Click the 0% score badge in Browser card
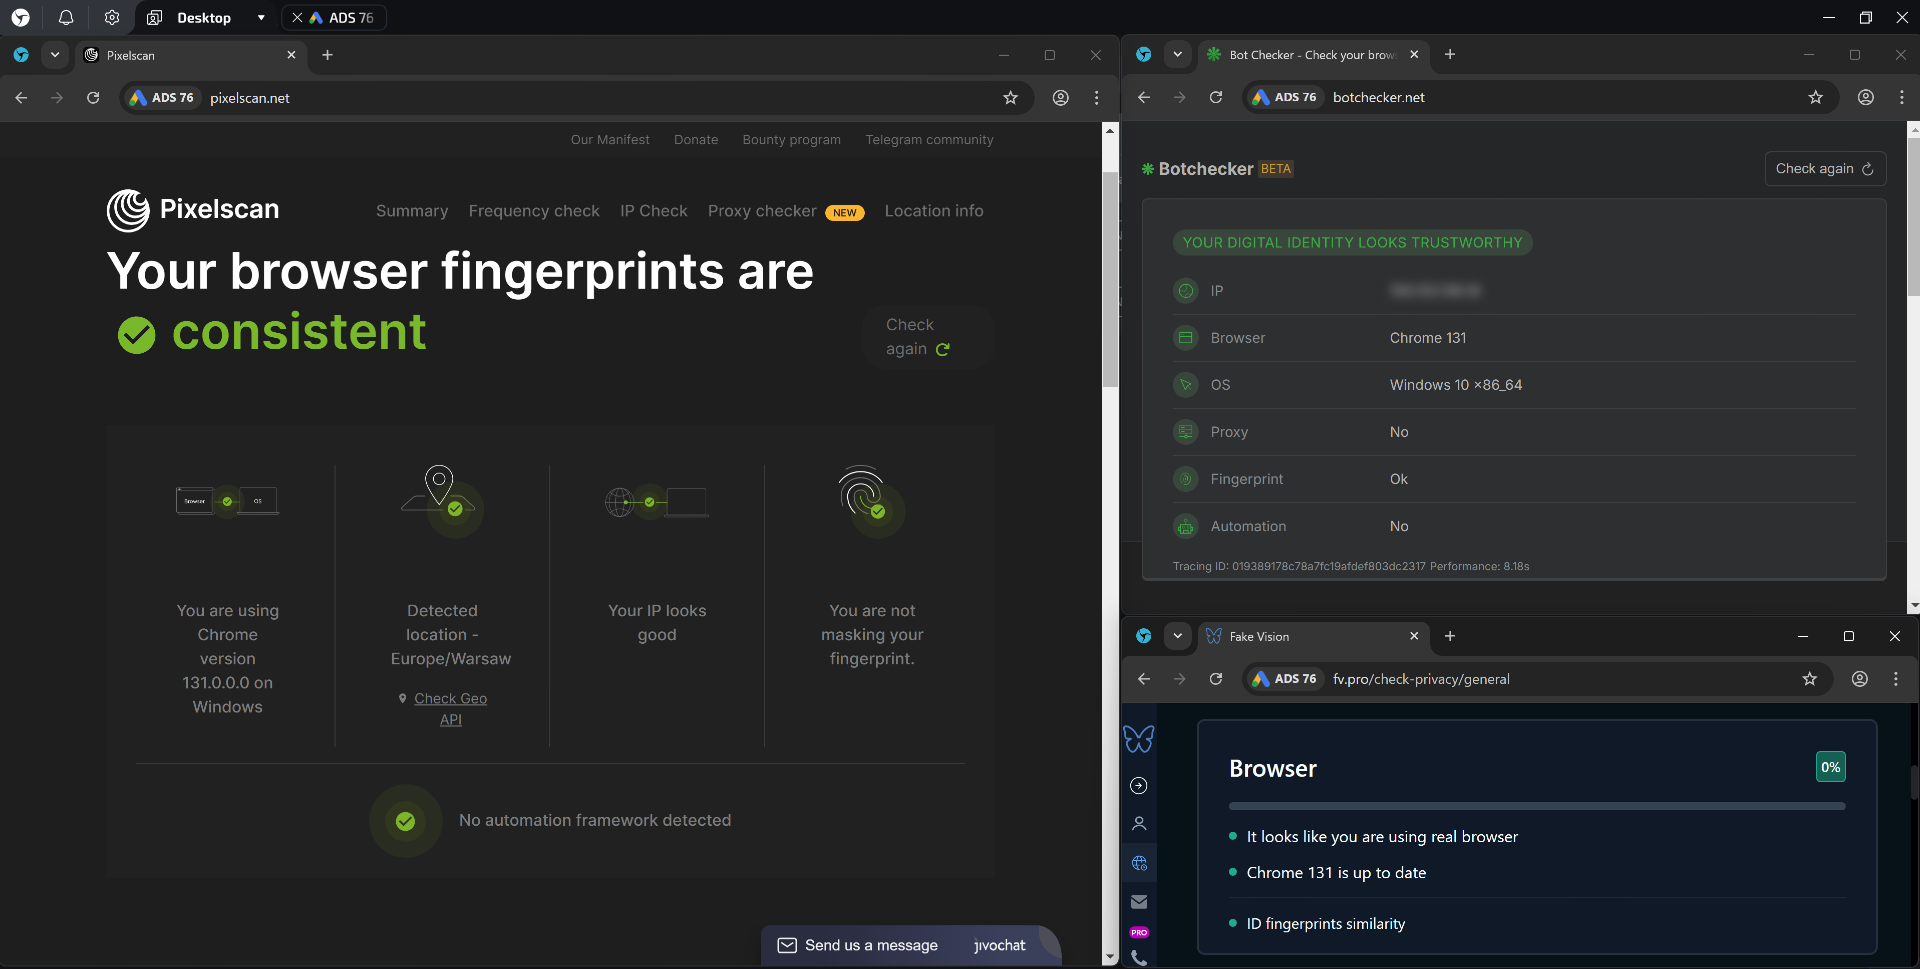Viewport: 1920px width, 969px height. coord(1831,767)
